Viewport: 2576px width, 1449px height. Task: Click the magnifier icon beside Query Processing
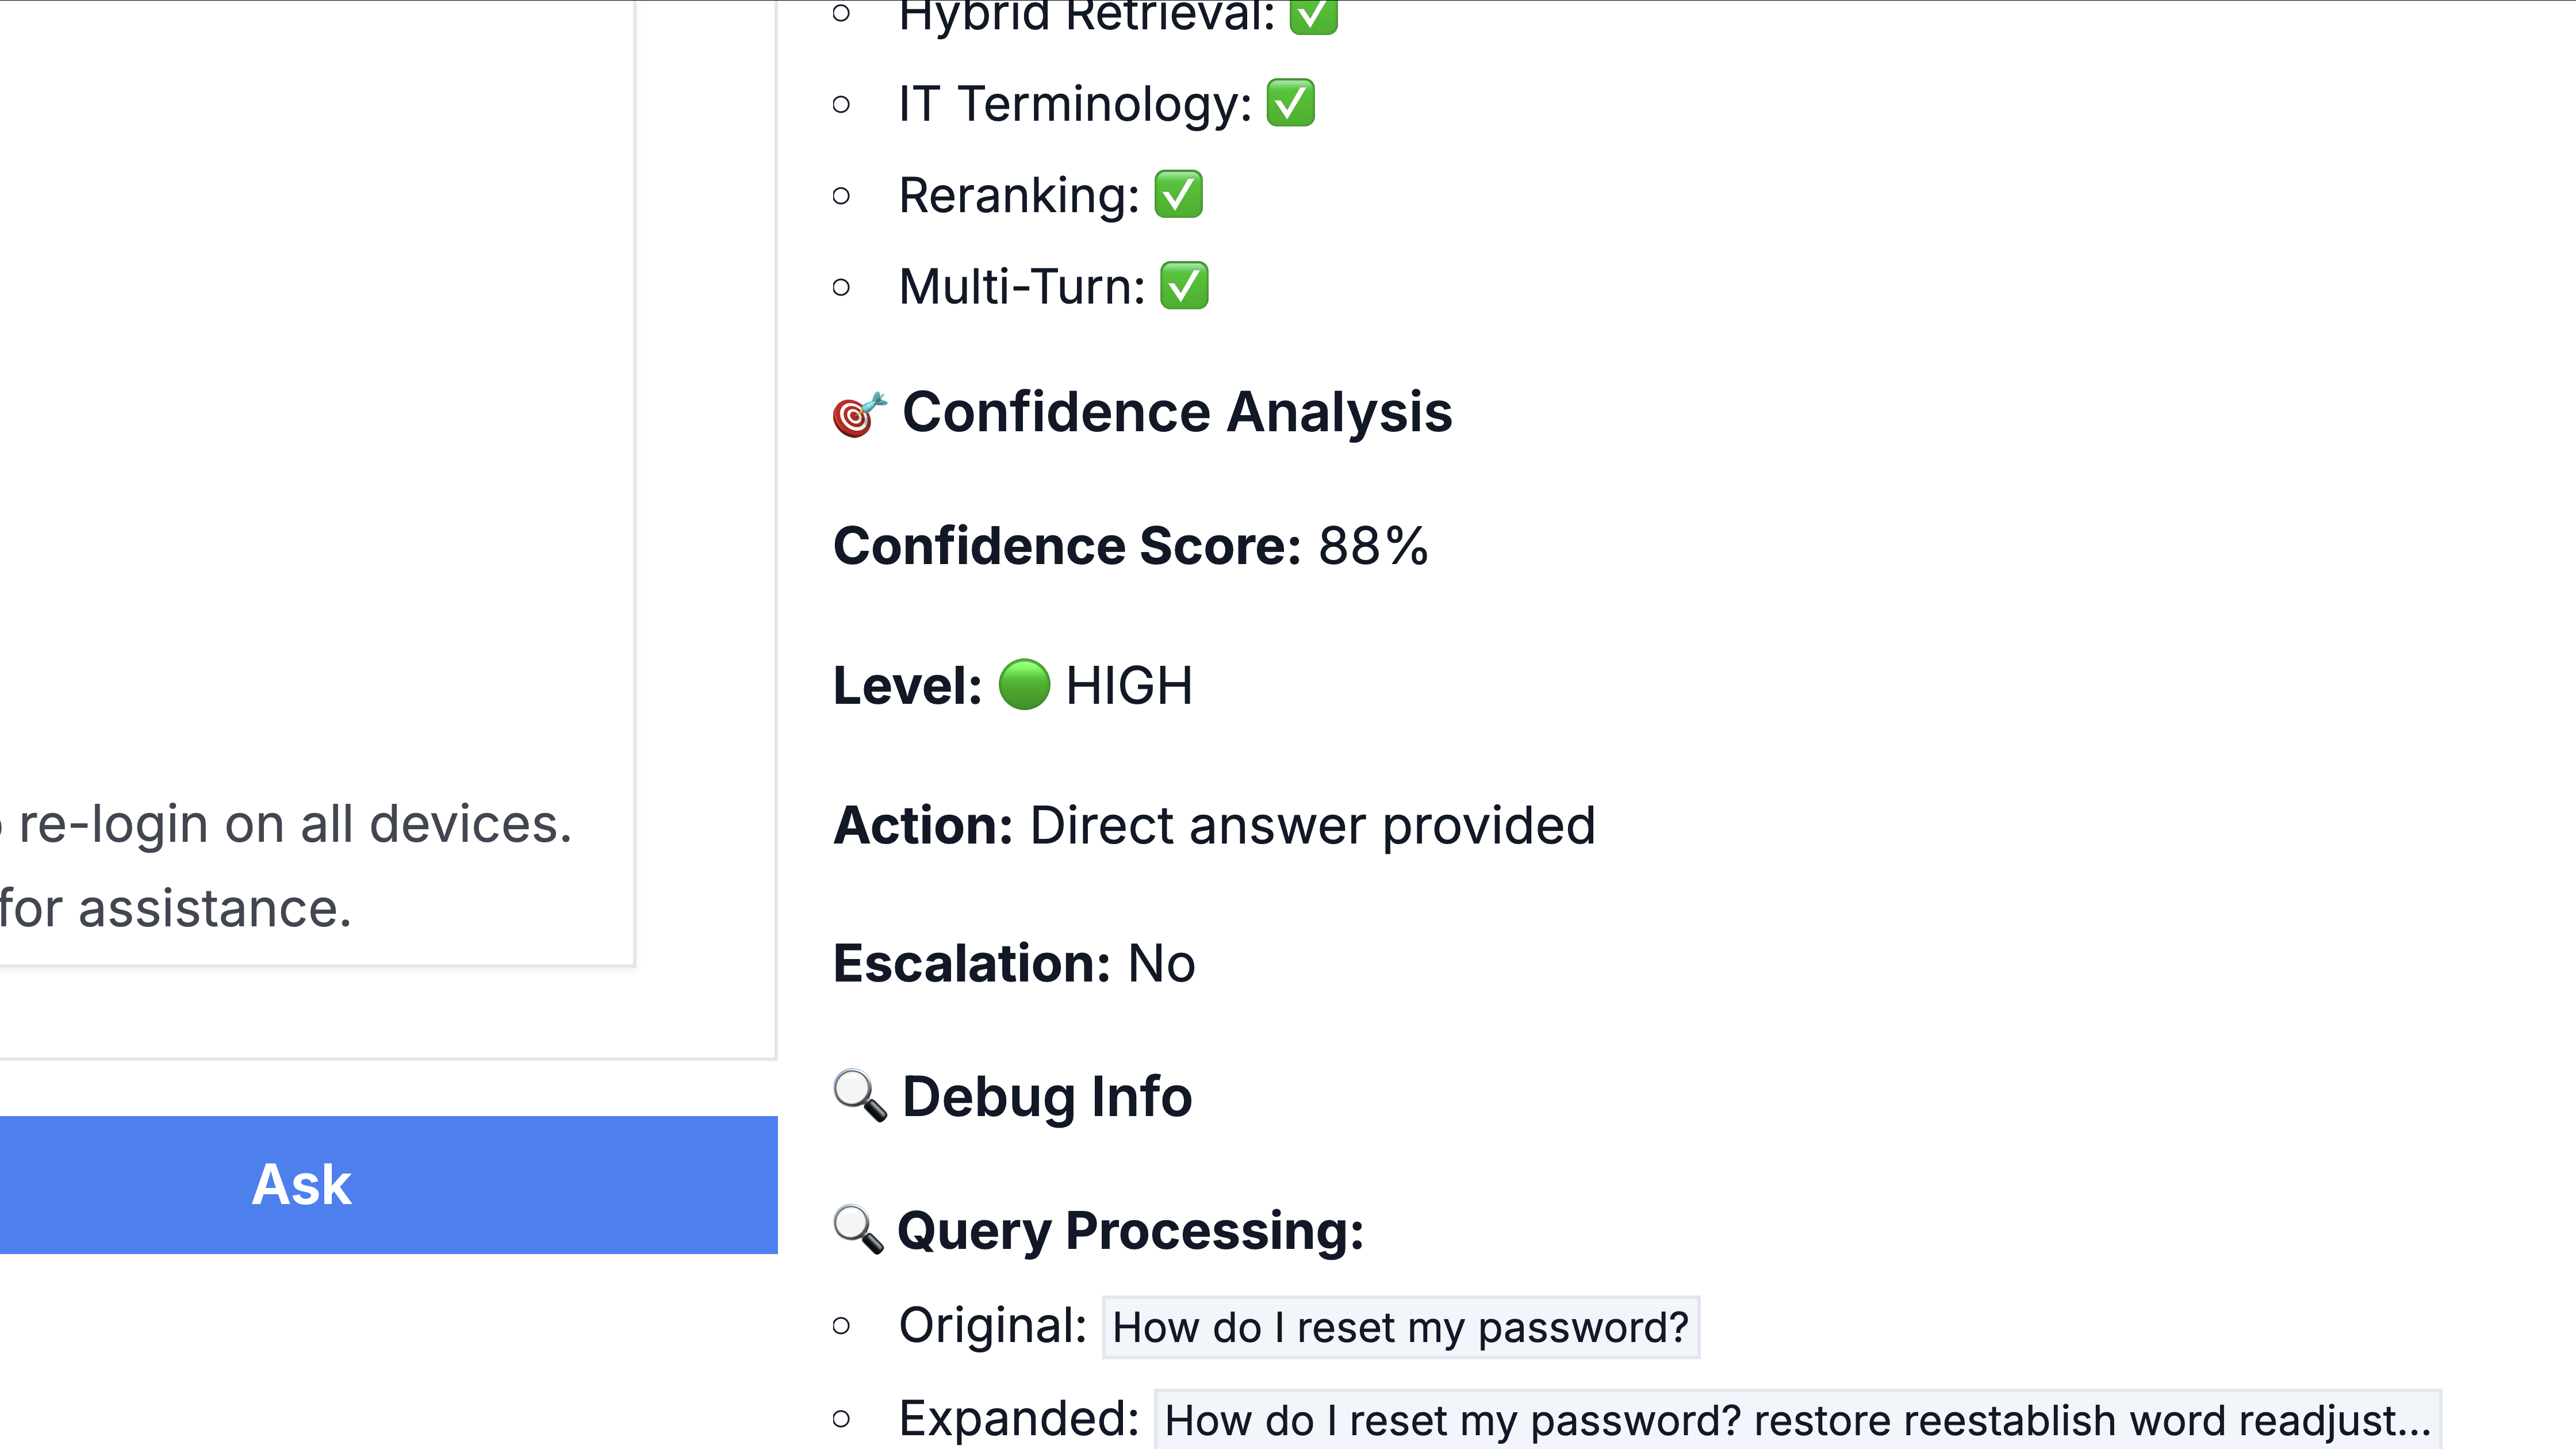pyautogui.click(x=858, y=1230)
